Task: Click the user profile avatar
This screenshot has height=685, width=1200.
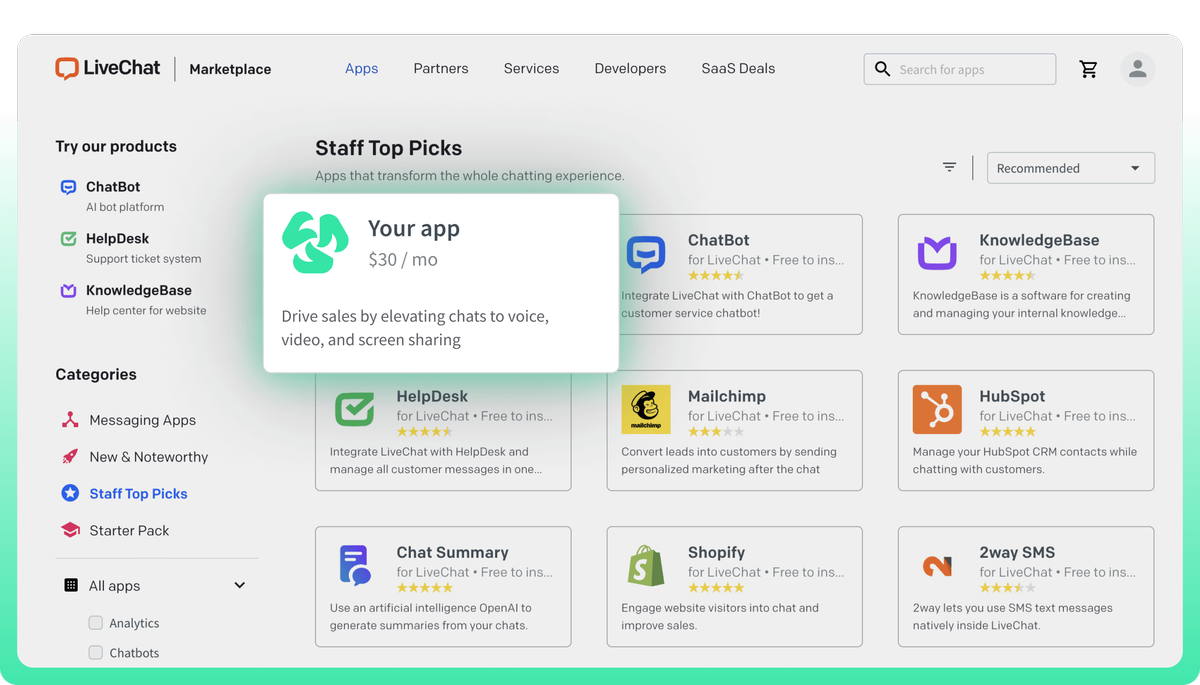Action: point(1138,69)
